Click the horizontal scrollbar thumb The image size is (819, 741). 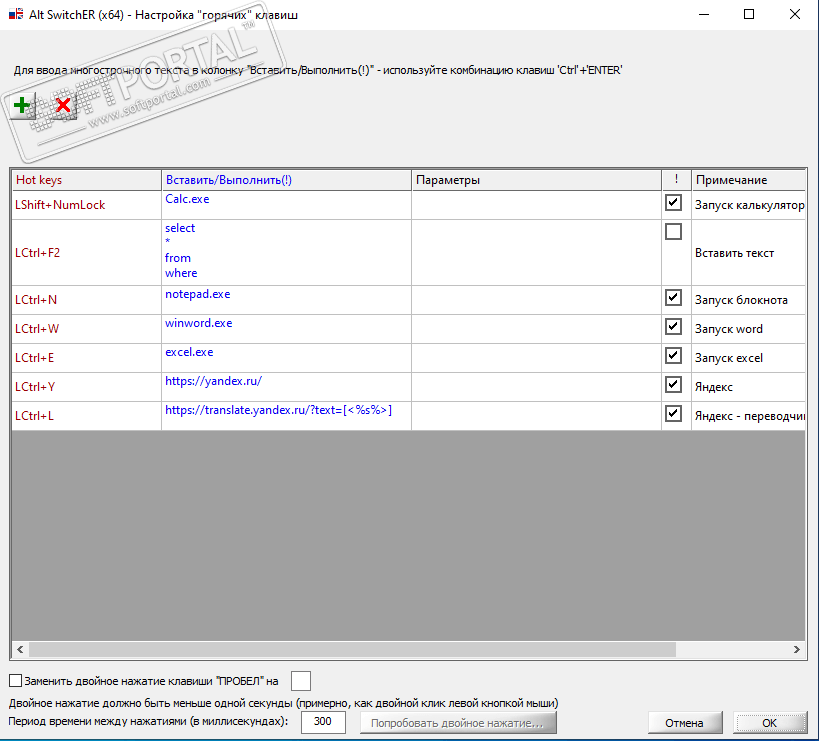pyautogui.click(x=353, y=650)
